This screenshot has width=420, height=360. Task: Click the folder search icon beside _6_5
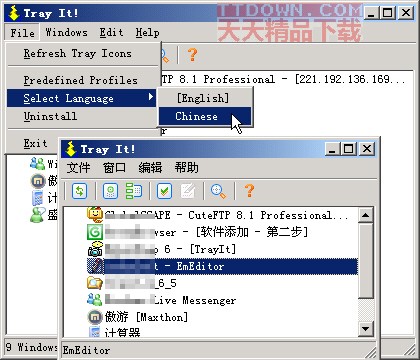click(x=95, y=283)
